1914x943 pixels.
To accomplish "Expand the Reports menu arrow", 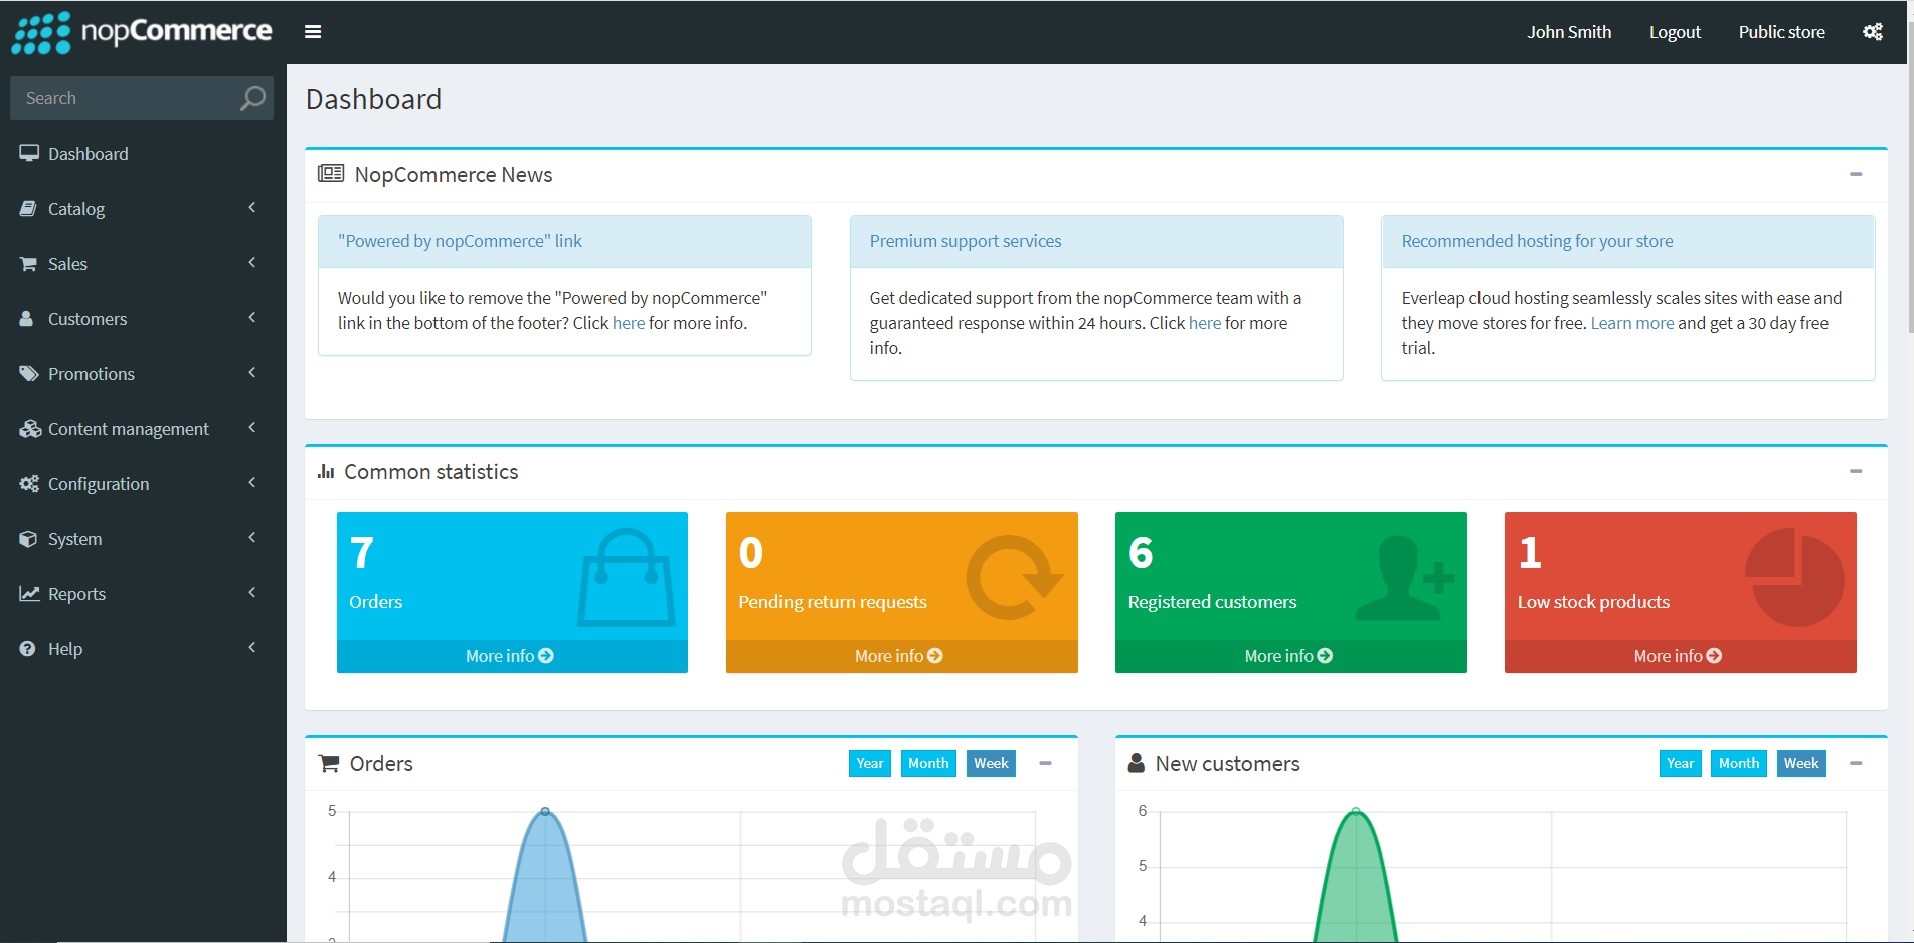I will click(x=252, y=593).
